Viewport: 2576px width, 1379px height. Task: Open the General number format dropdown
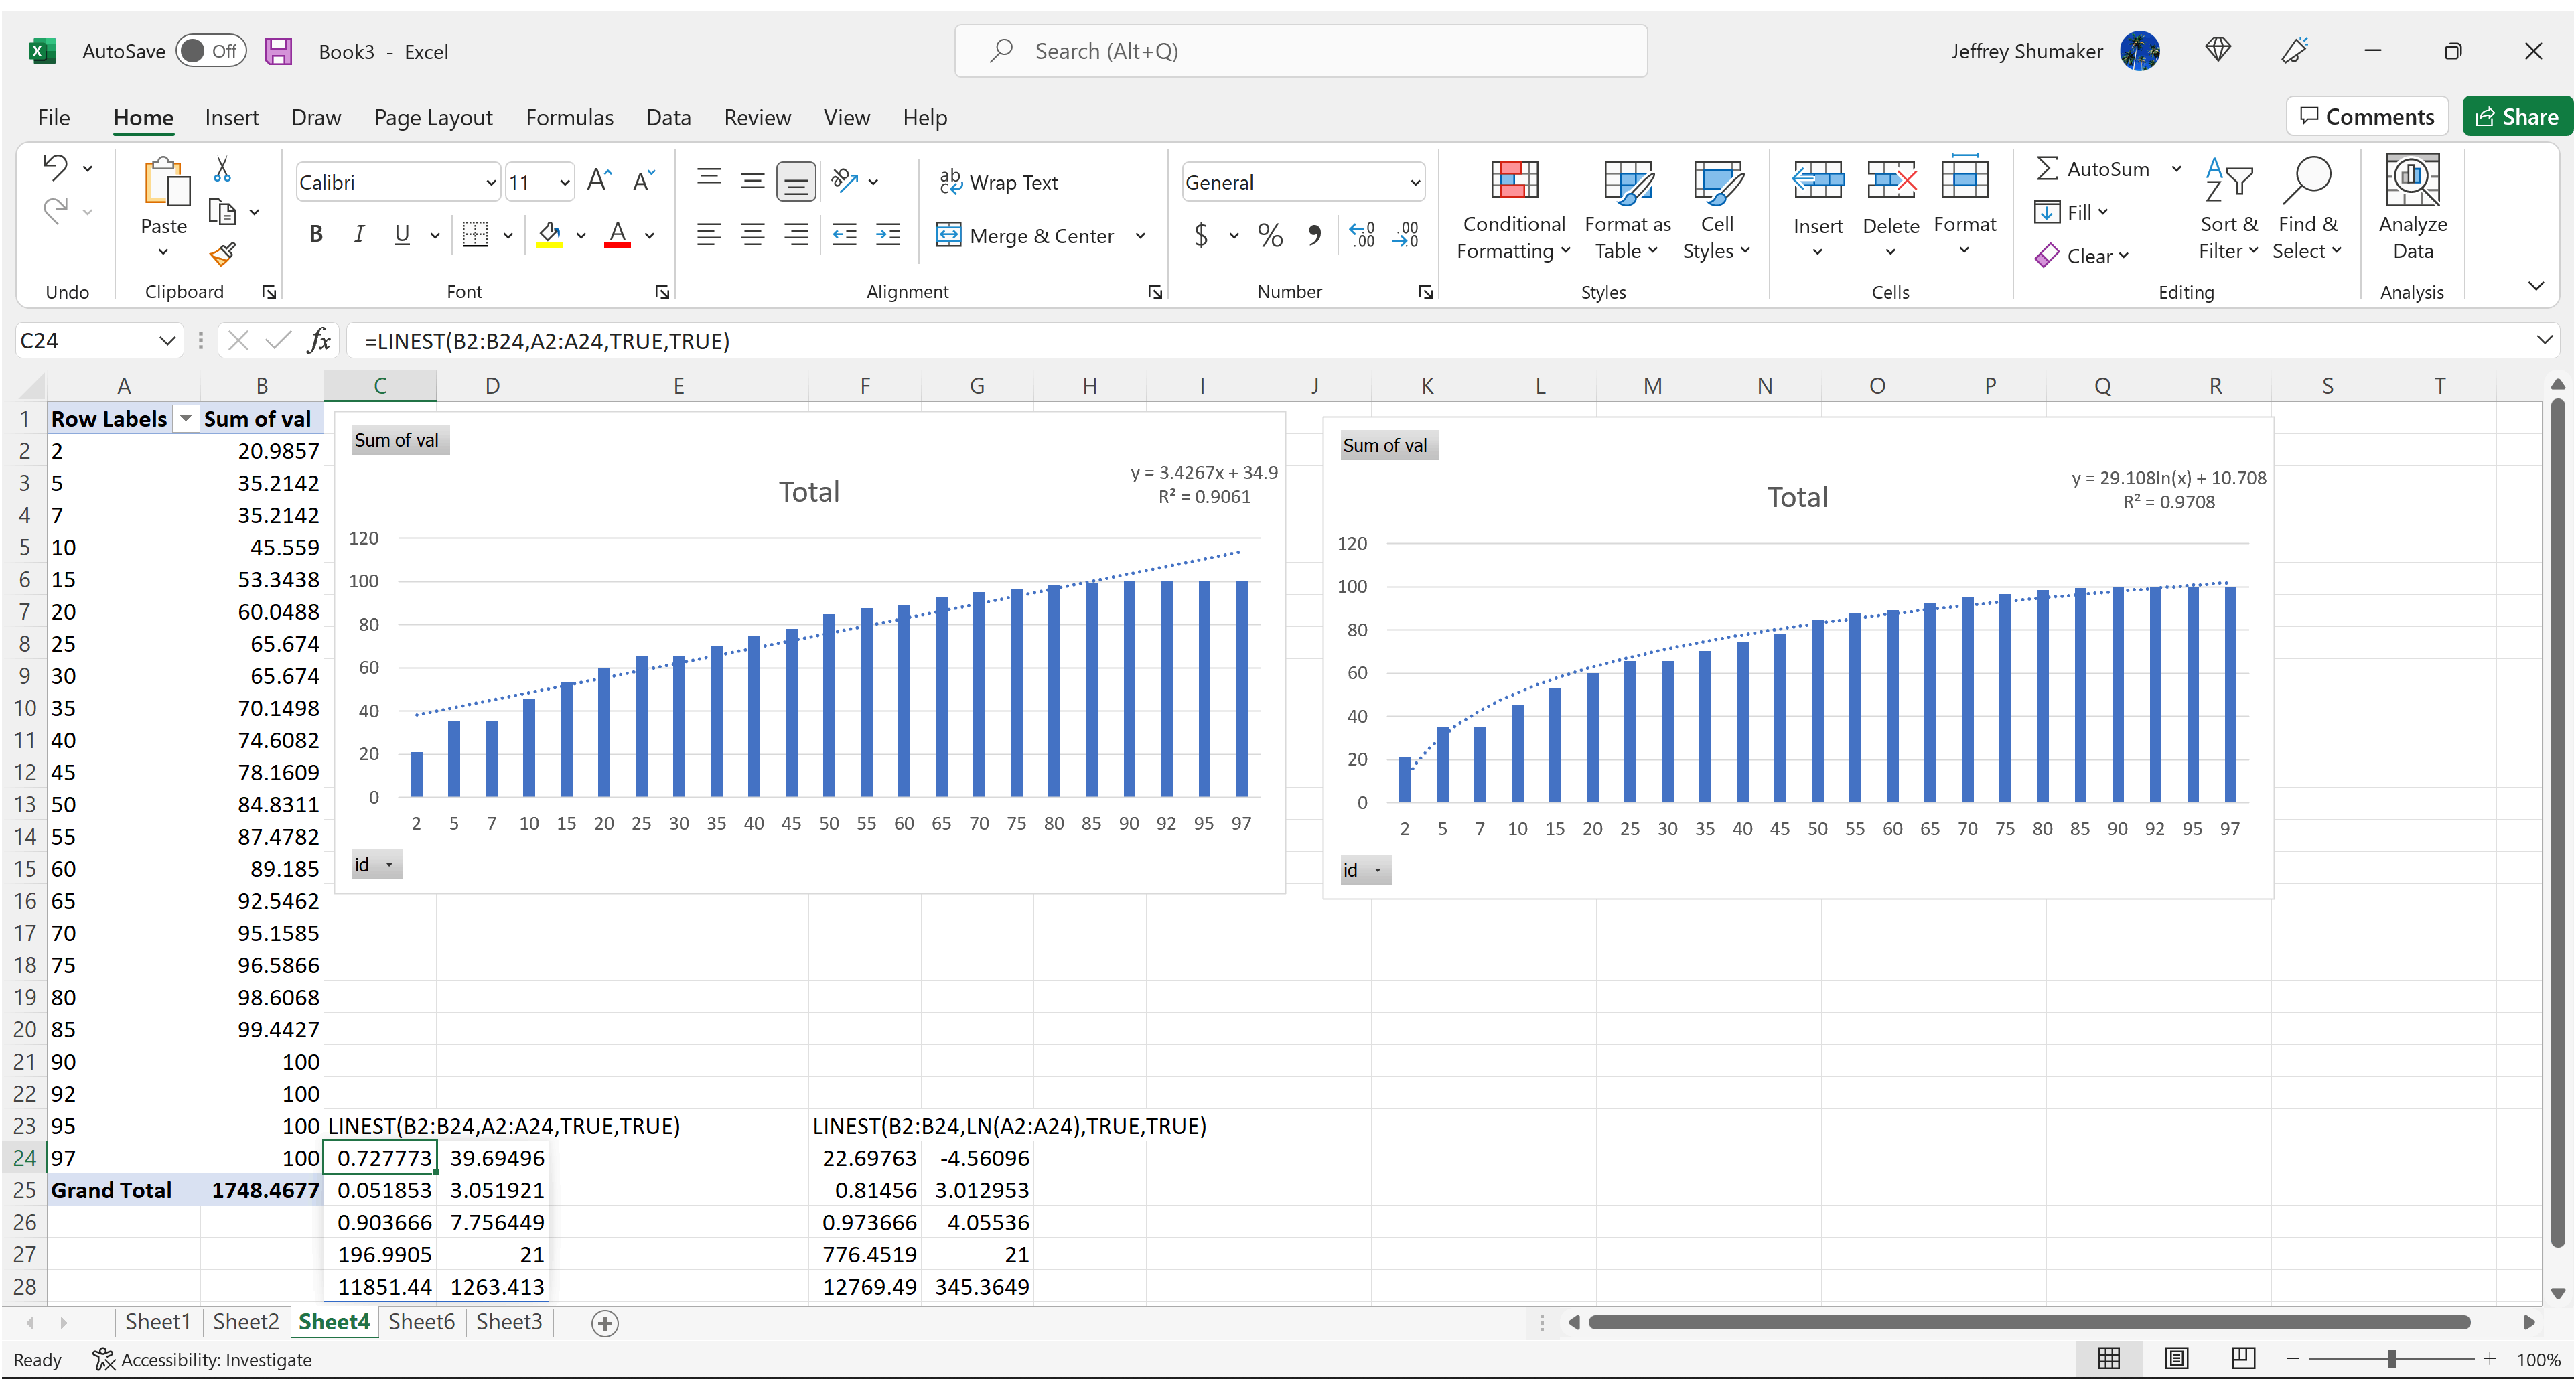coord(1414,182)
